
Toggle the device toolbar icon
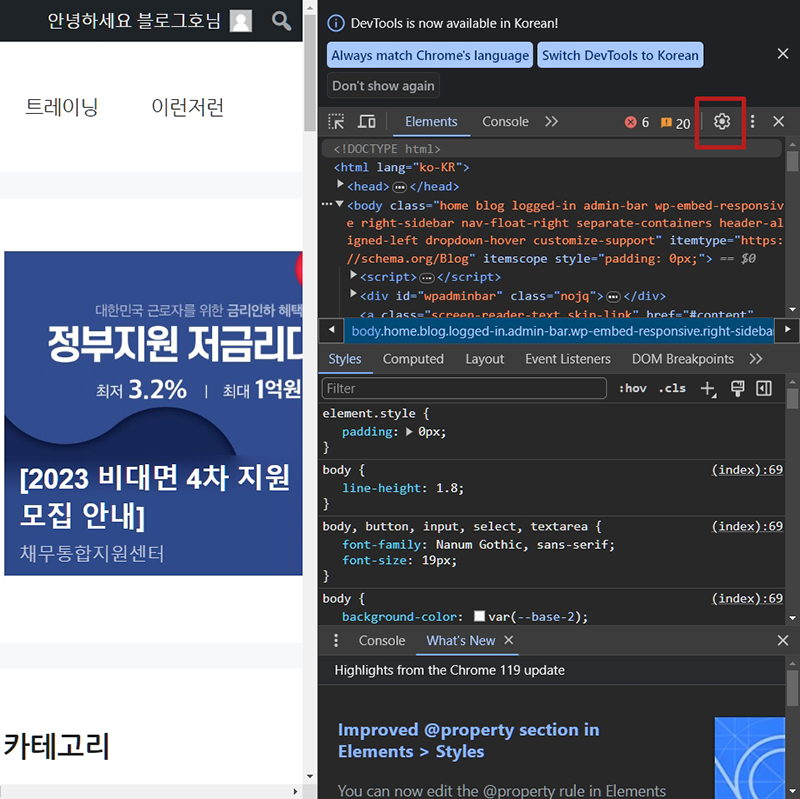tap(366, 121)
